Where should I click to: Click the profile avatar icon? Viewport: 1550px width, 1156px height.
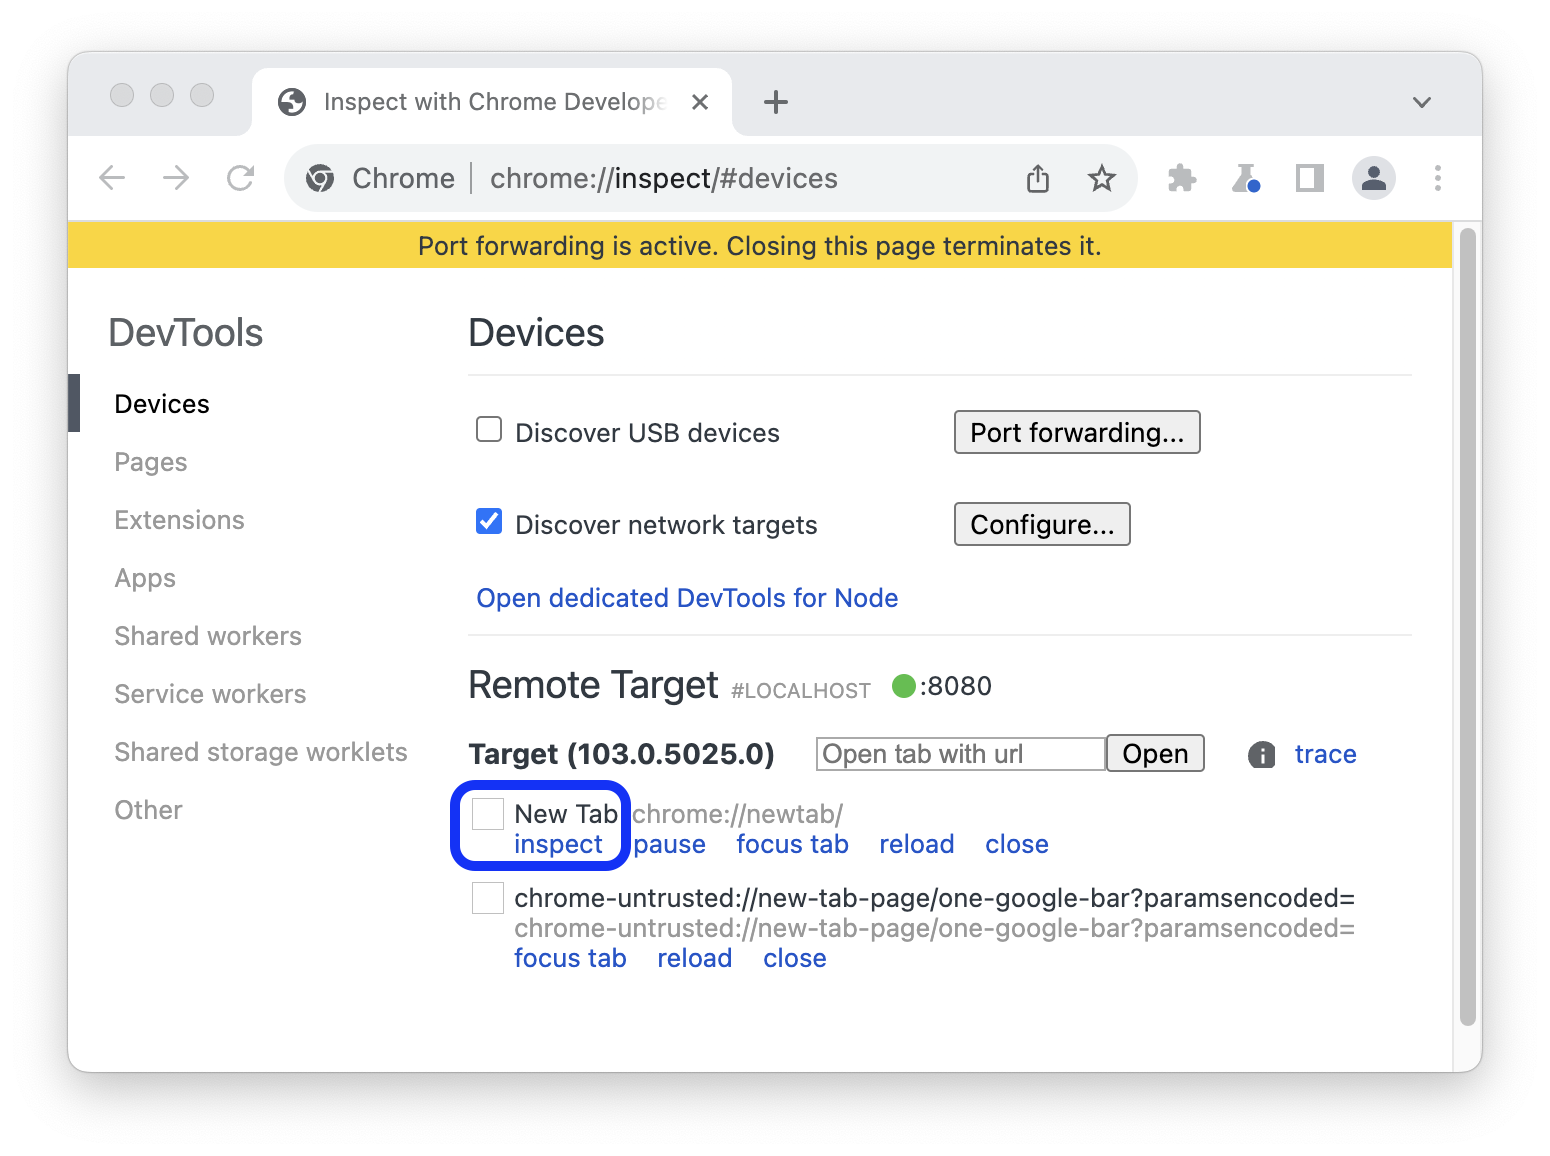click(1373, 178)
